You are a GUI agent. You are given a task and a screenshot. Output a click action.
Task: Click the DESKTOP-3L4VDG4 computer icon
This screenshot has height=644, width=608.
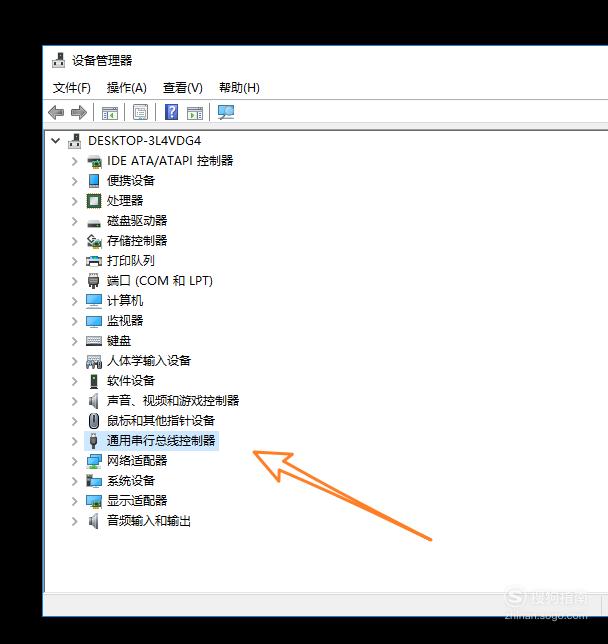[x=74, y=141]
